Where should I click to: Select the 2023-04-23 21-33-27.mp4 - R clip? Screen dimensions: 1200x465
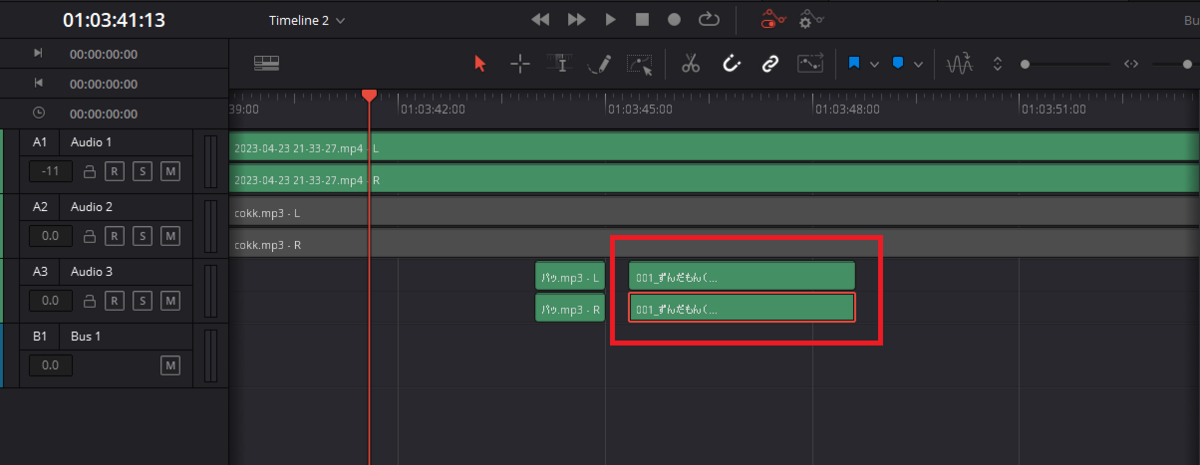pyautogui.click(x=714, y=180)
